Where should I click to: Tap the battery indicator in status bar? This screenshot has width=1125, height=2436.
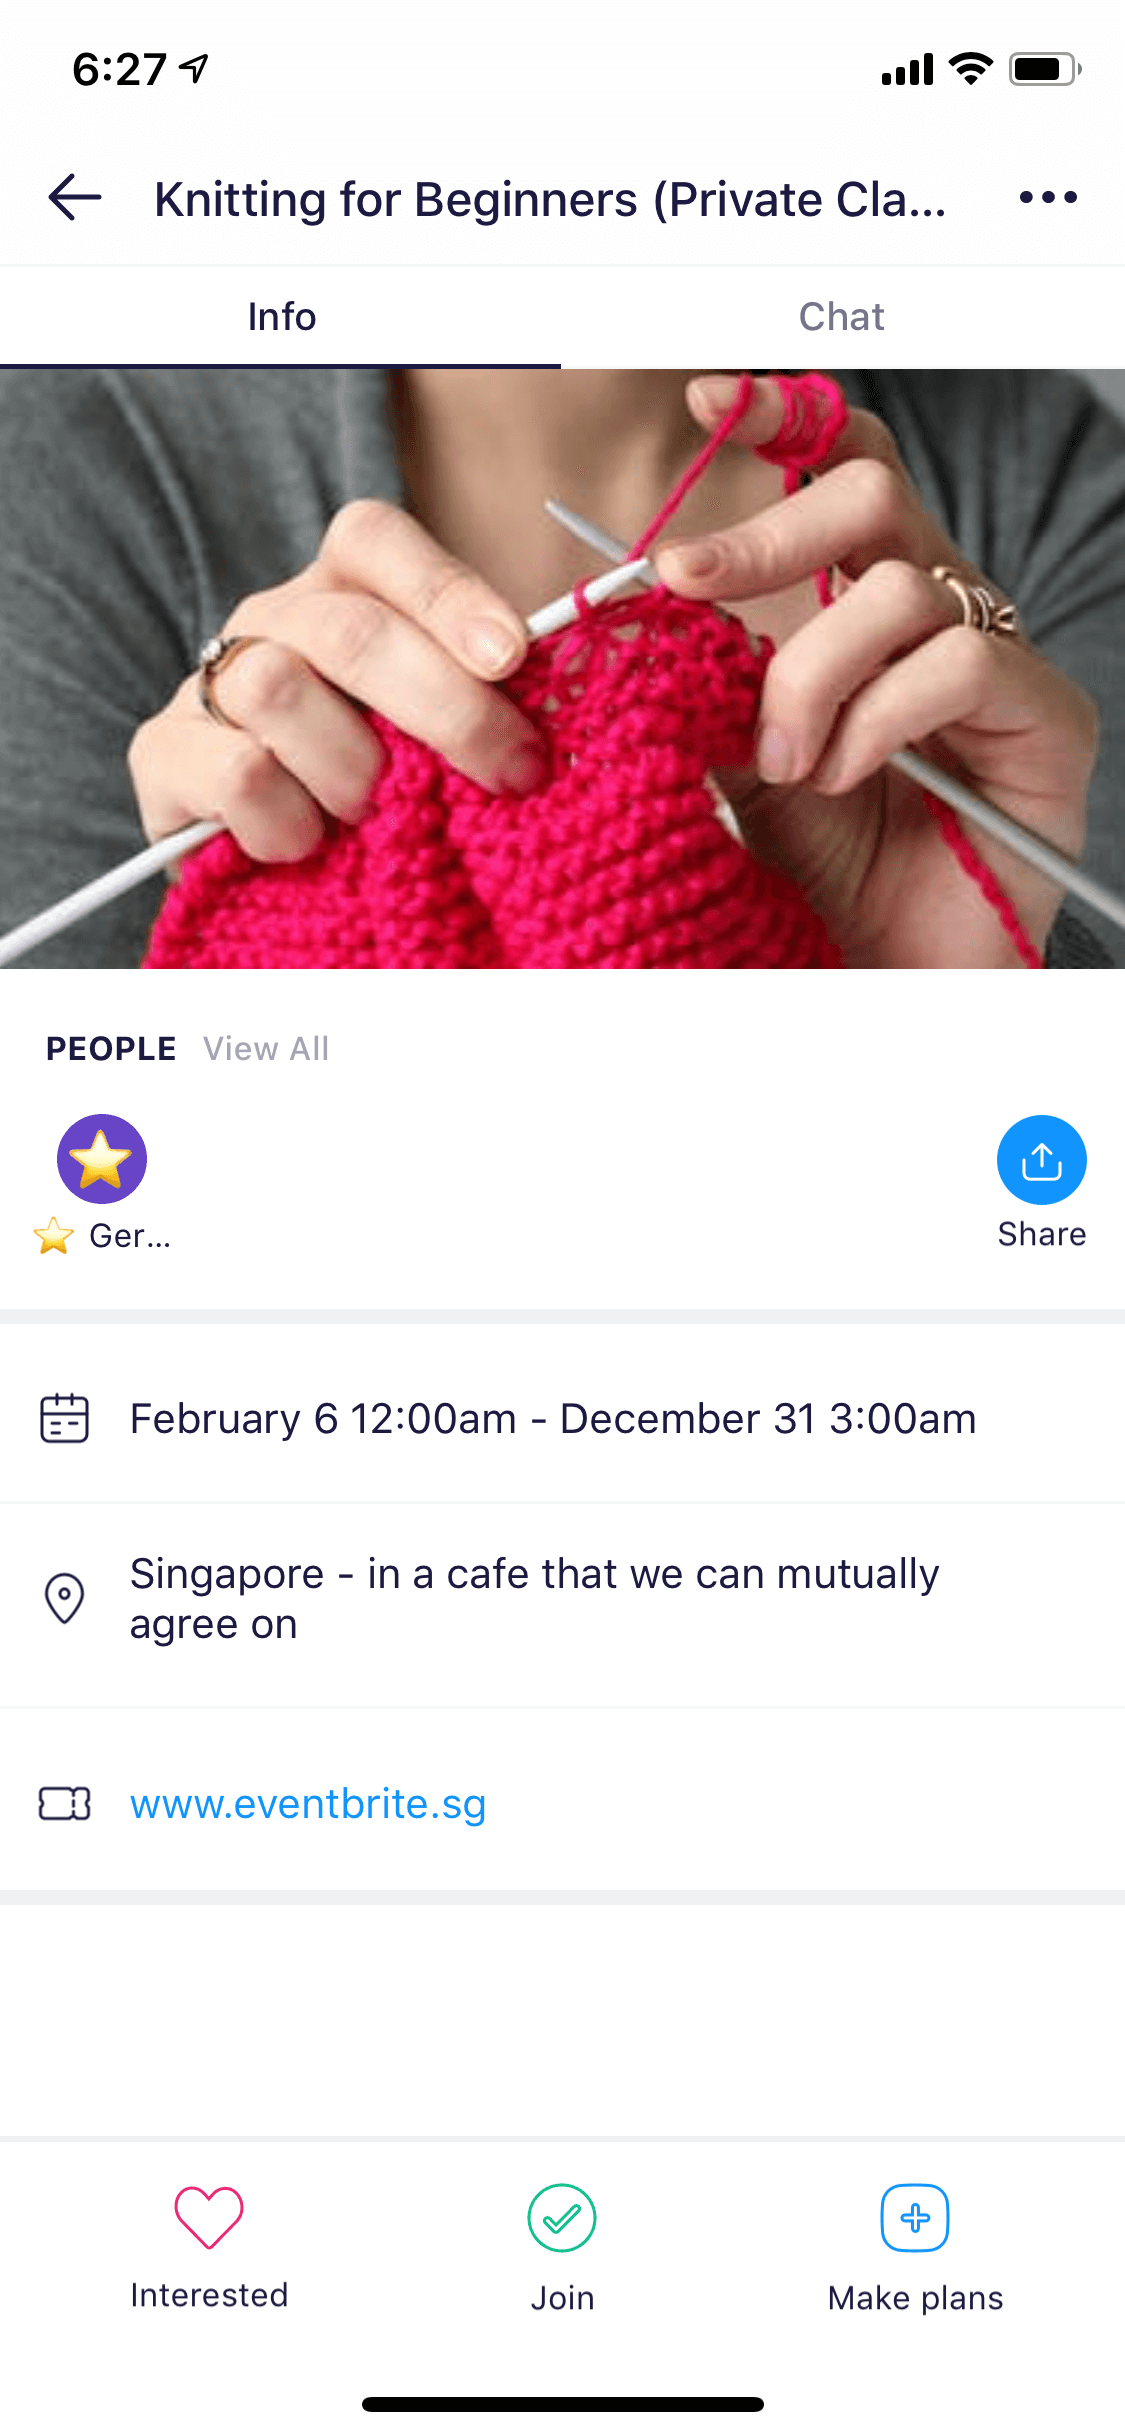coord(1045,69)
